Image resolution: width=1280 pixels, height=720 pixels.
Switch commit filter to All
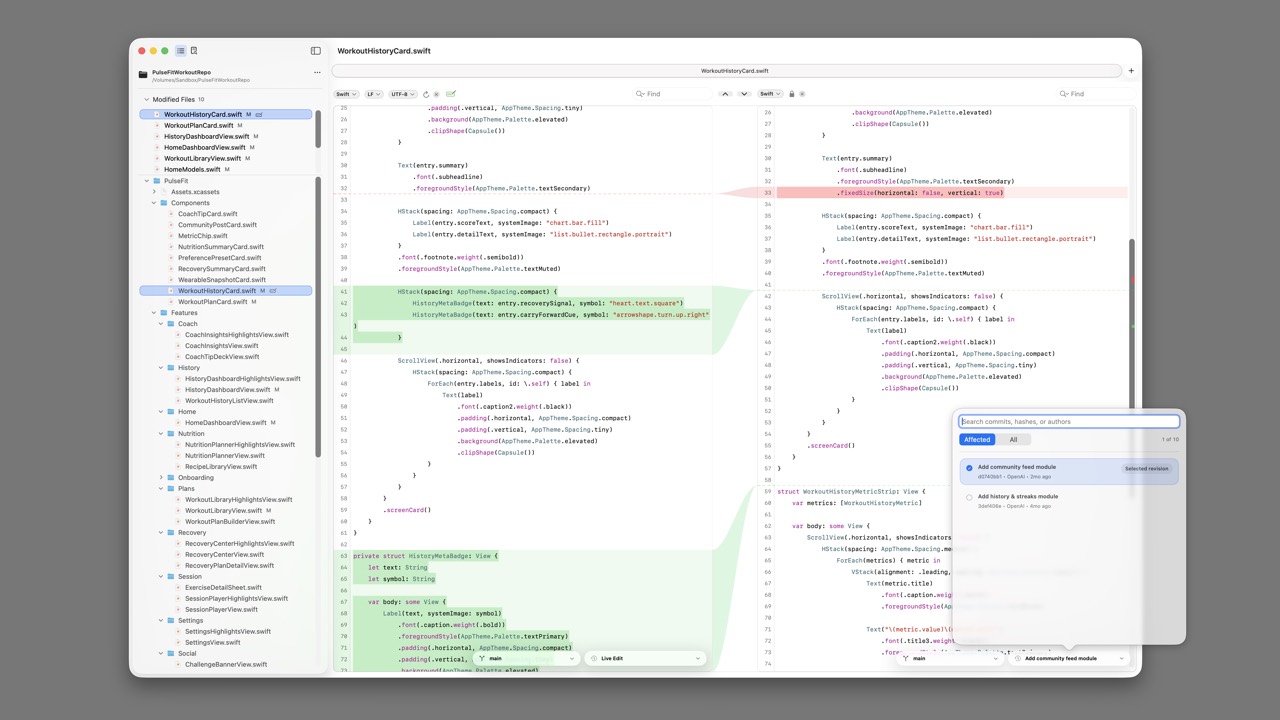point(1013,440)
